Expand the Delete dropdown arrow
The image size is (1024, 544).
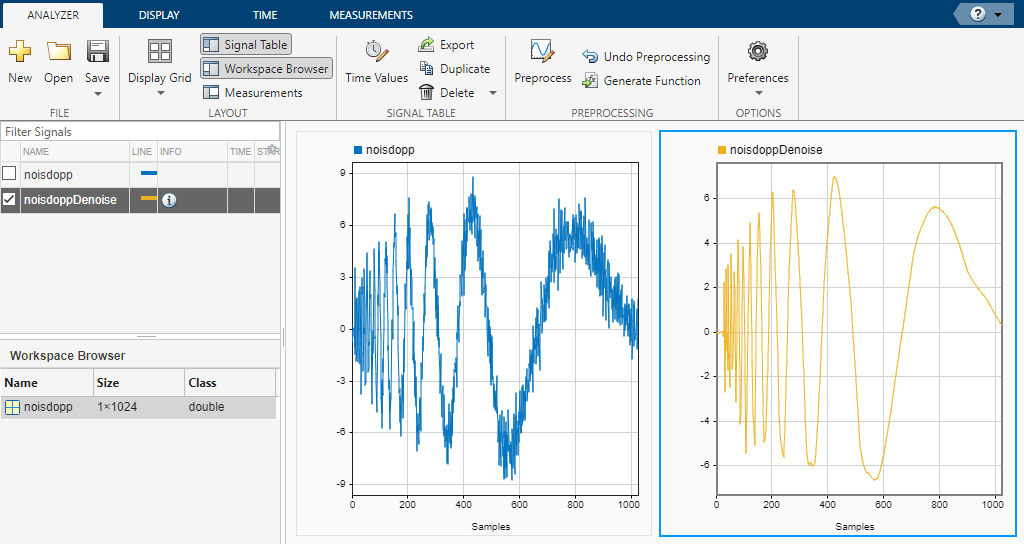[493, 93]
